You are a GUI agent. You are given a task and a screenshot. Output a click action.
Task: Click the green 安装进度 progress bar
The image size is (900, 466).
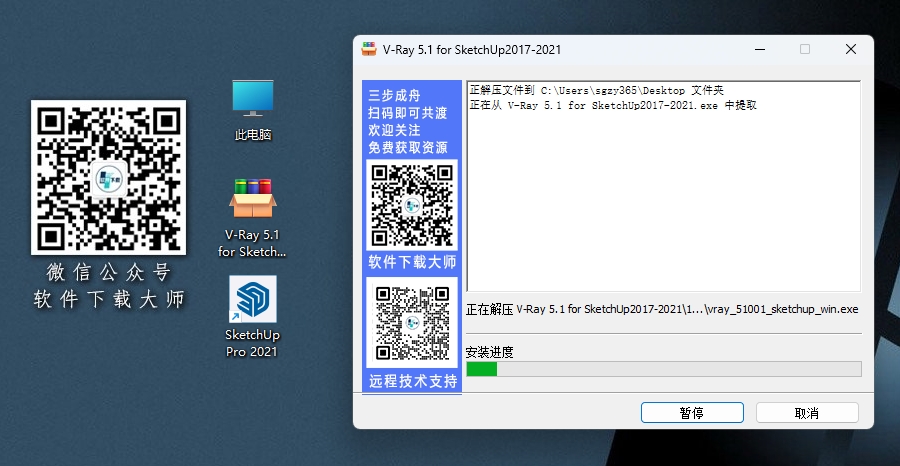(x=664, y=369)
